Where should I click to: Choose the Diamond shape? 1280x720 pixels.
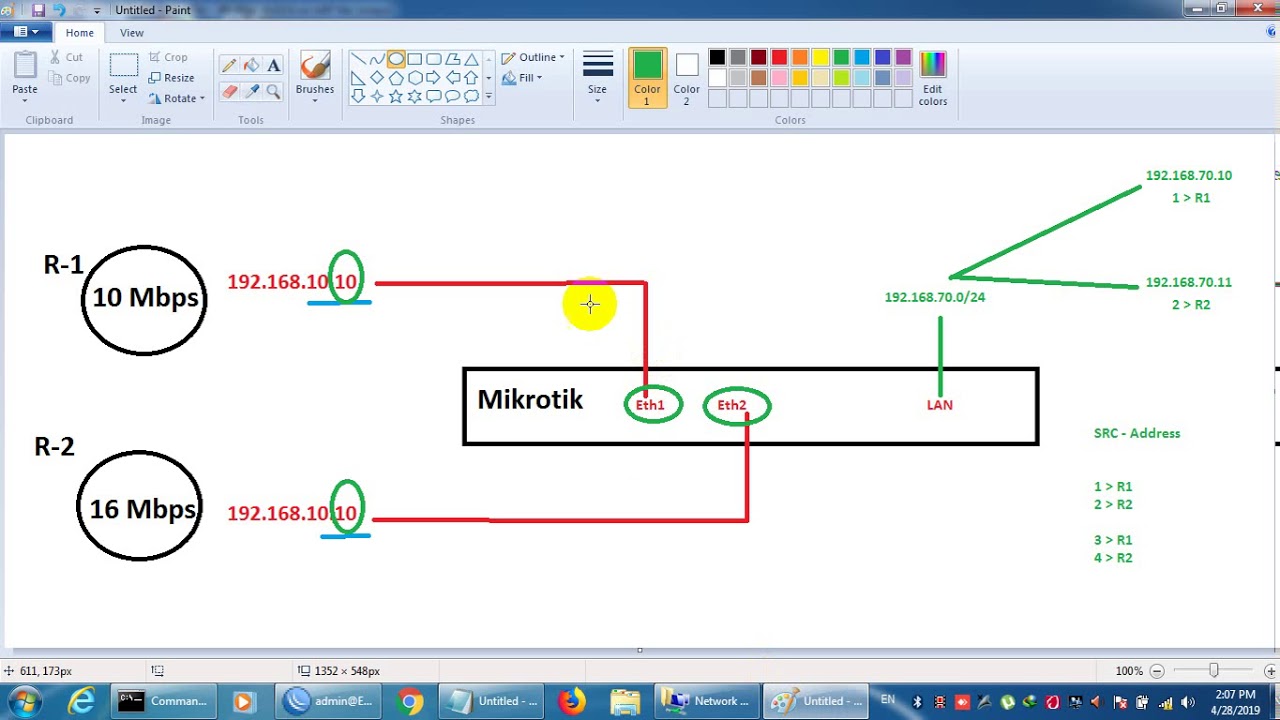377,78
